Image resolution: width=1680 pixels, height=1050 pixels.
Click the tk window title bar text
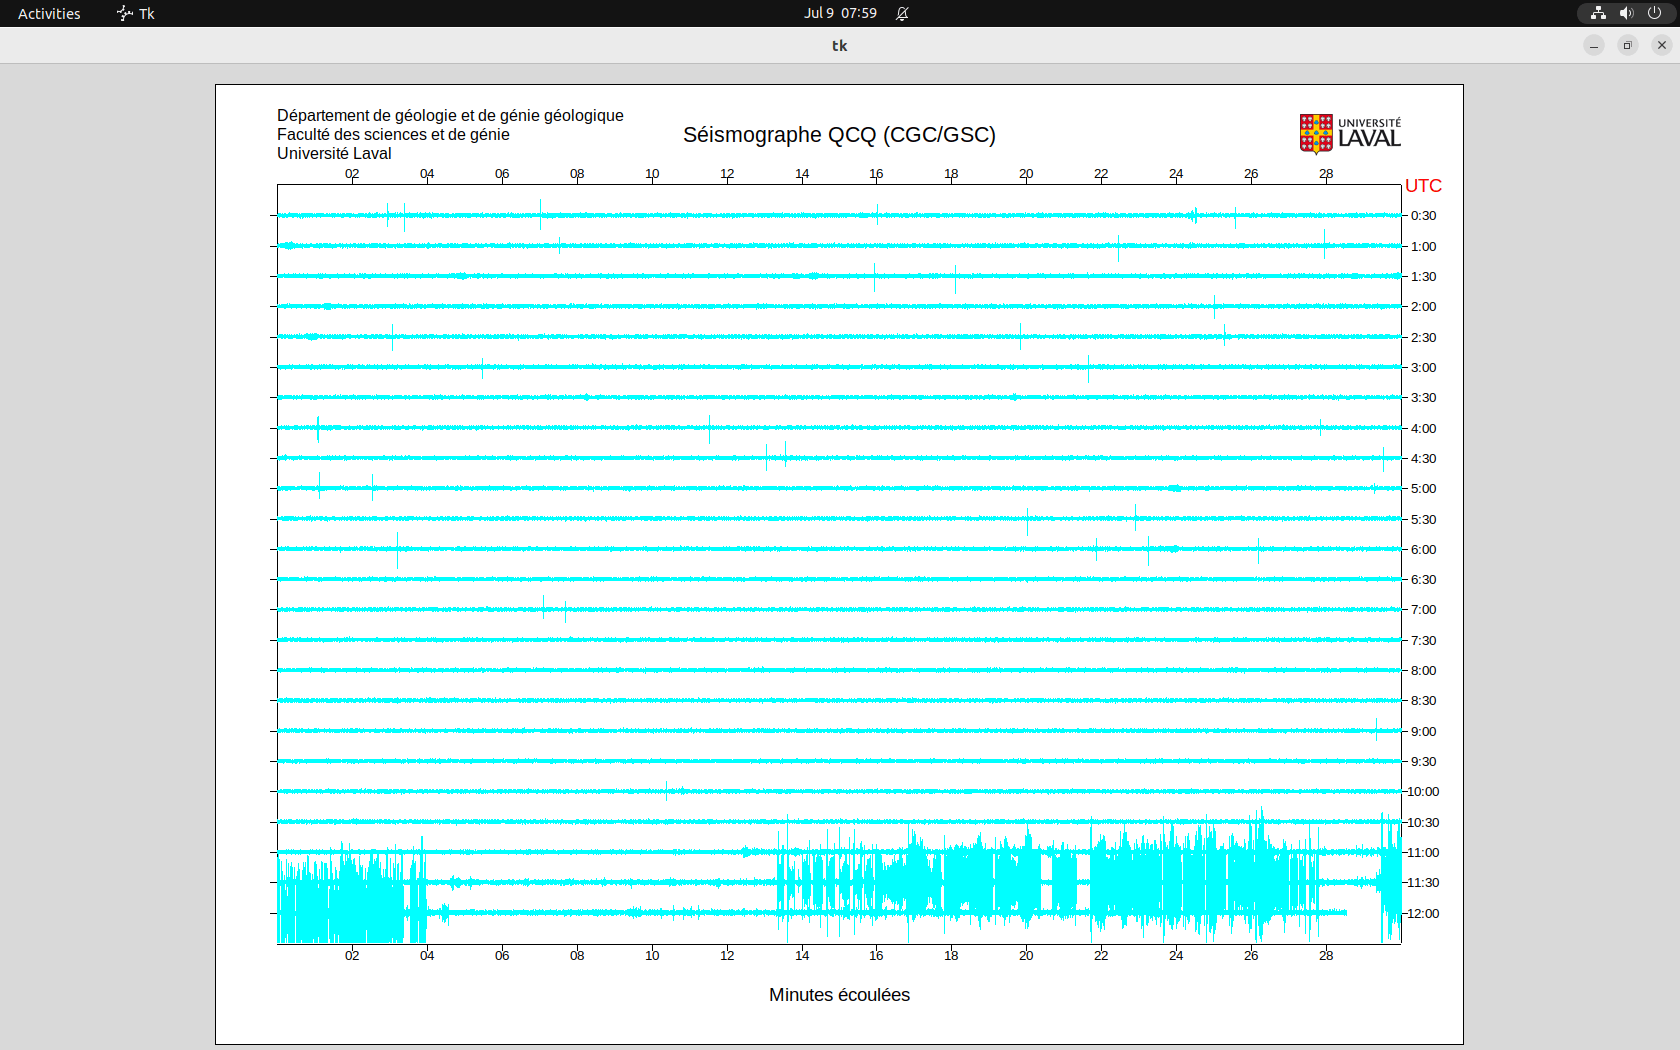(839, 45)
